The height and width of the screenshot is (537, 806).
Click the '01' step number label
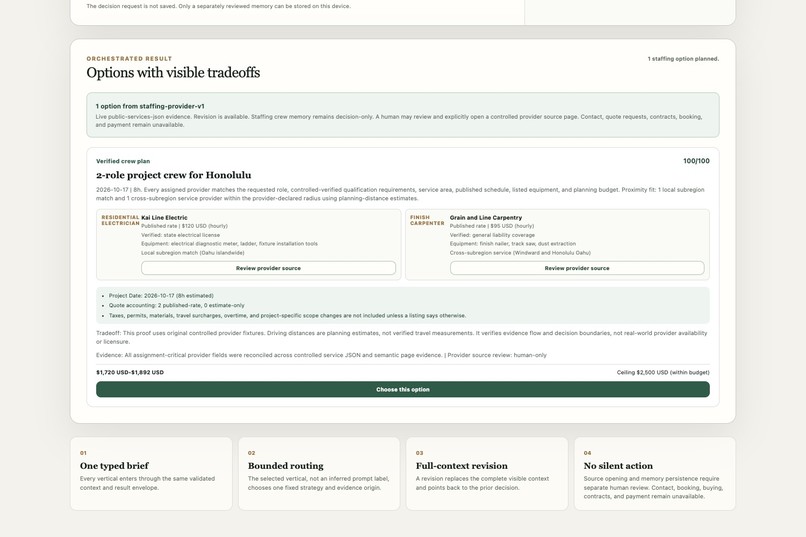coord(83,453)
